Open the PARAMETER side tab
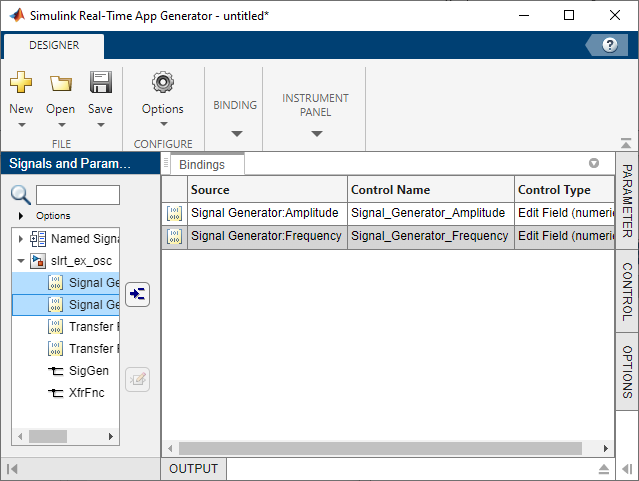The image size is (639, 481). coord(627,200)
